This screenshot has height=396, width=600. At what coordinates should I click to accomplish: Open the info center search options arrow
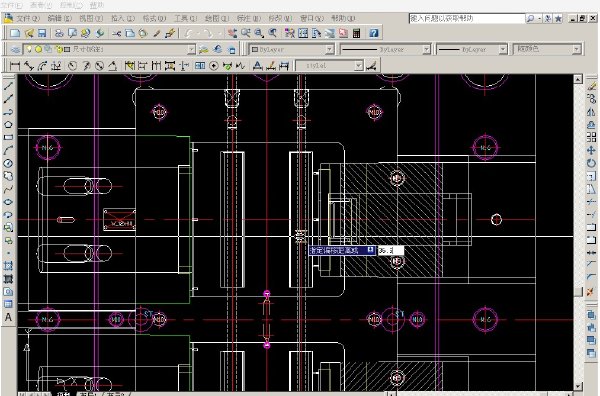tap(540, 18)
